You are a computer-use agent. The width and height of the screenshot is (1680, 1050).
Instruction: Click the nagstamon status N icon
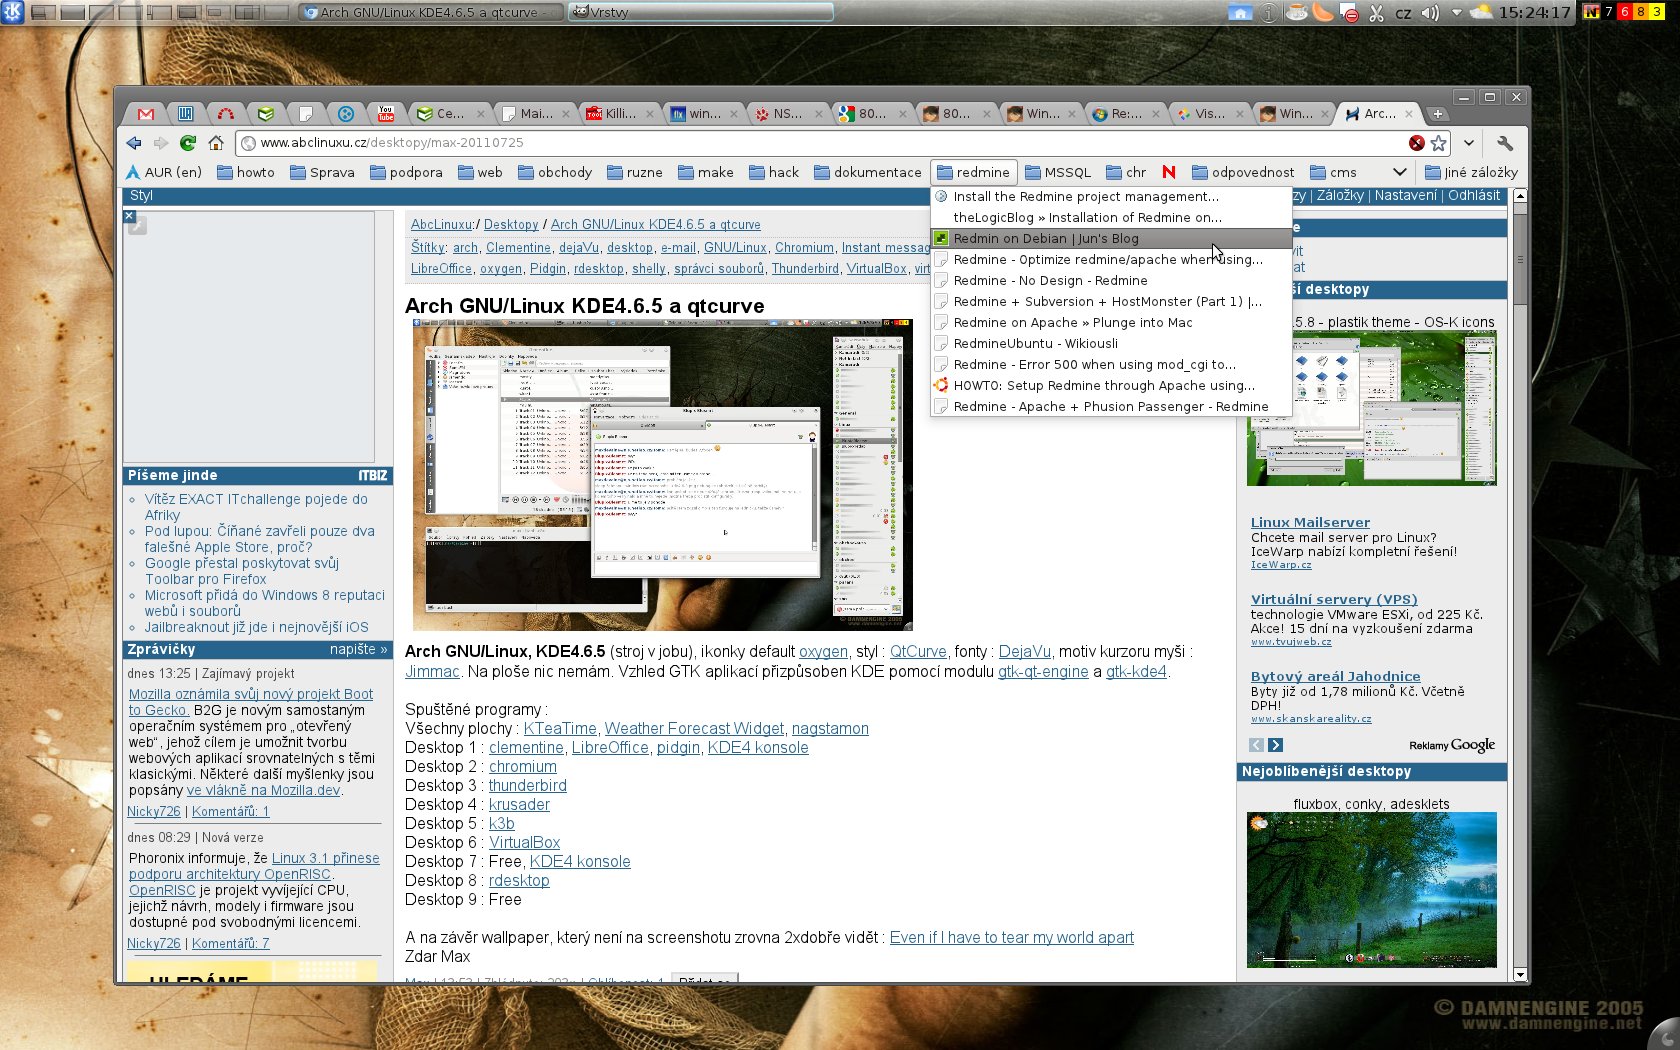(1591, 12)
